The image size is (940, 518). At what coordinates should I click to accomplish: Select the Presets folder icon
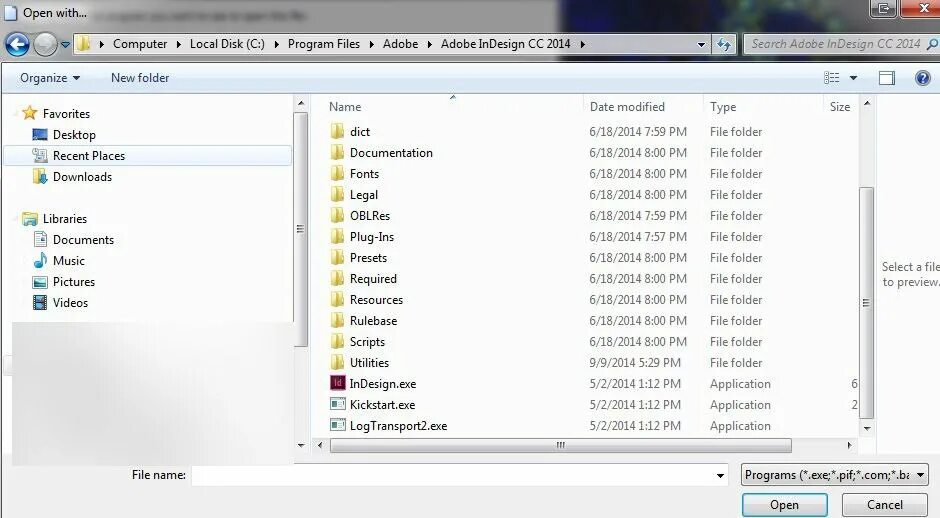(338, 257)
